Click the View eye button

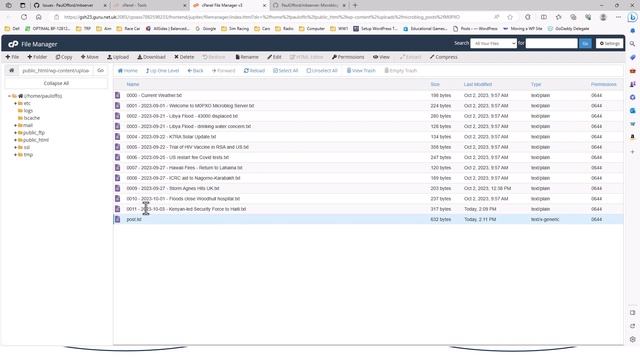381,57
